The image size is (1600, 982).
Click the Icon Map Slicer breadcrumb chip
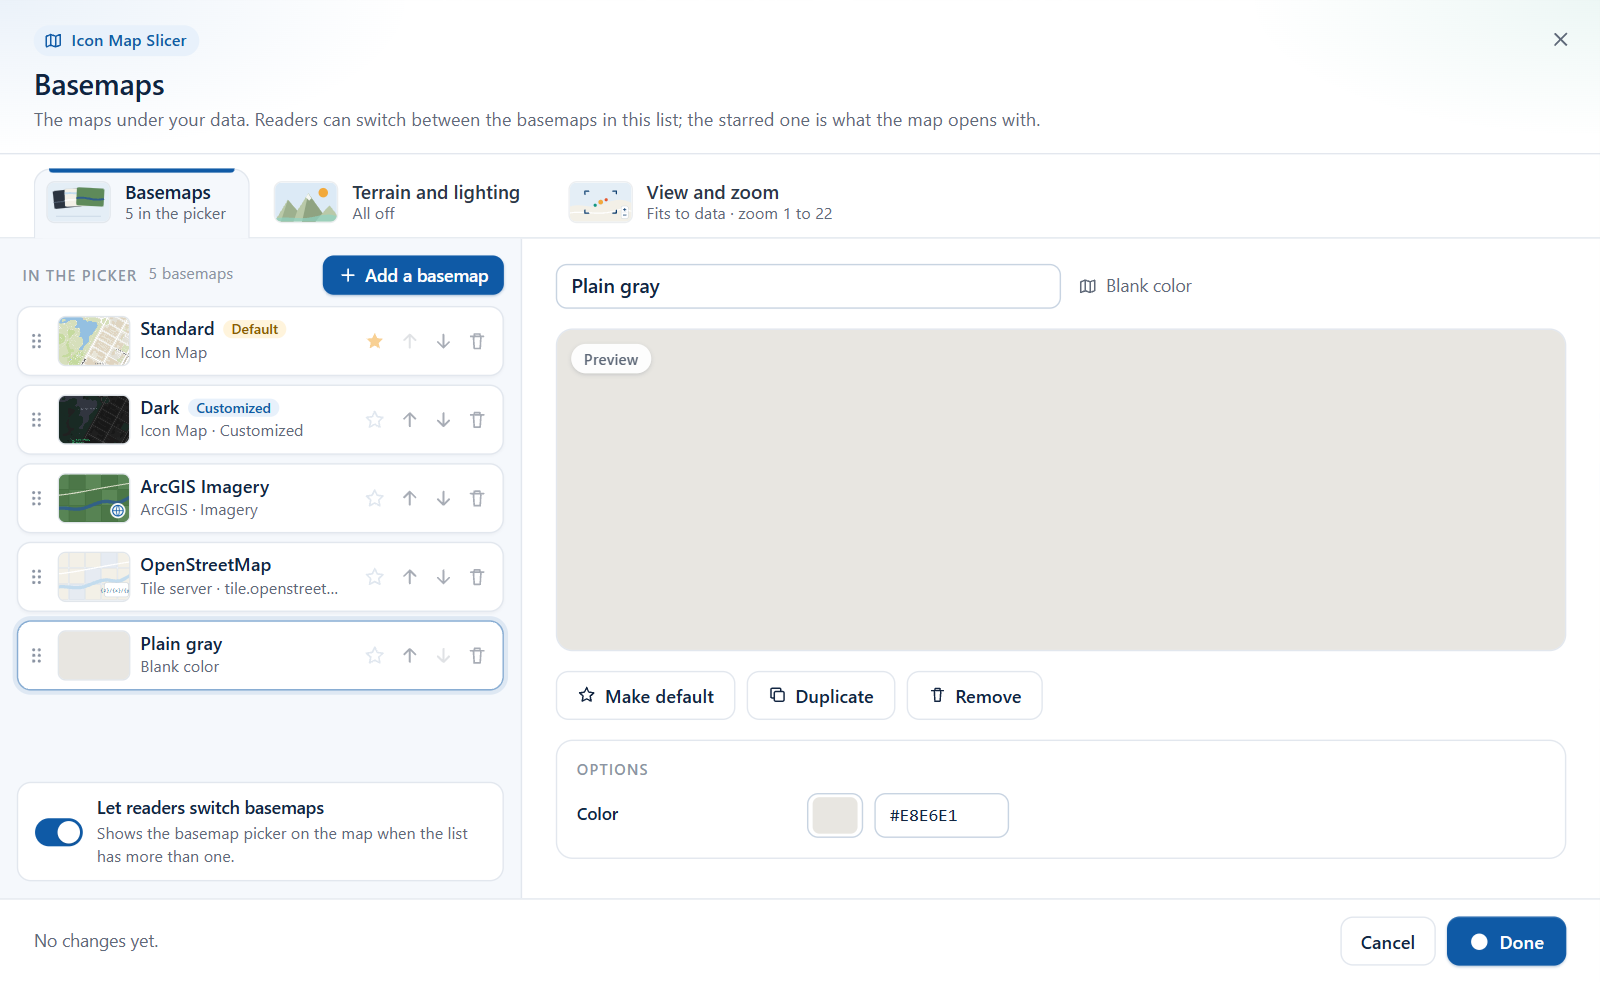coord(117,41)
